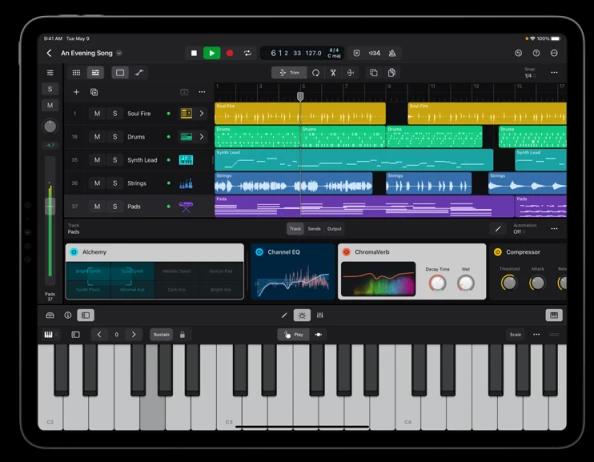Mute the Synth Lead track
Viewport: 594px width, 462px height.
point(97,160)
